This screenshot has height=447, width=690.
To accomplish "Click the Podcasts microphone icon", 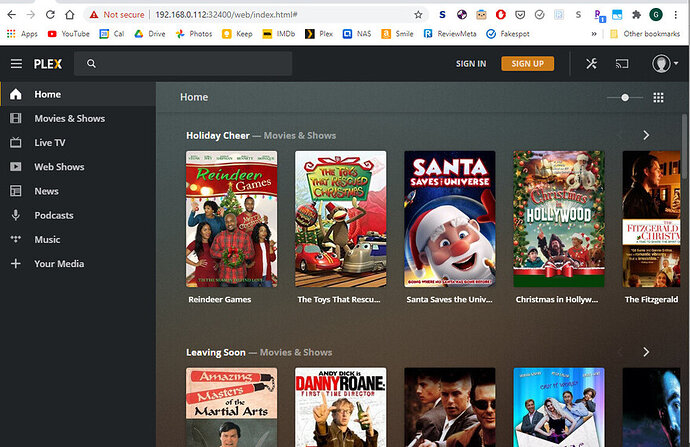I will pos(16,215).
